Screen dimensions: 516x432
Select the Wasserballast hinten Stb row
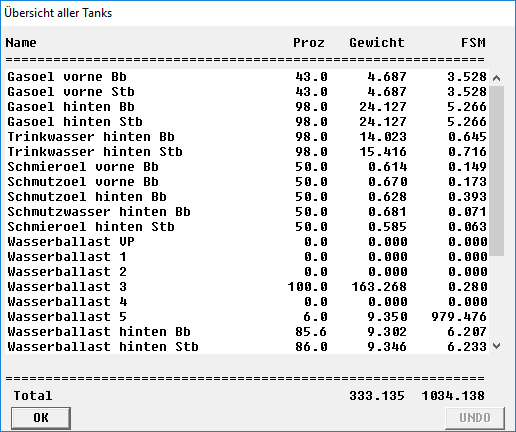point(247,347)
